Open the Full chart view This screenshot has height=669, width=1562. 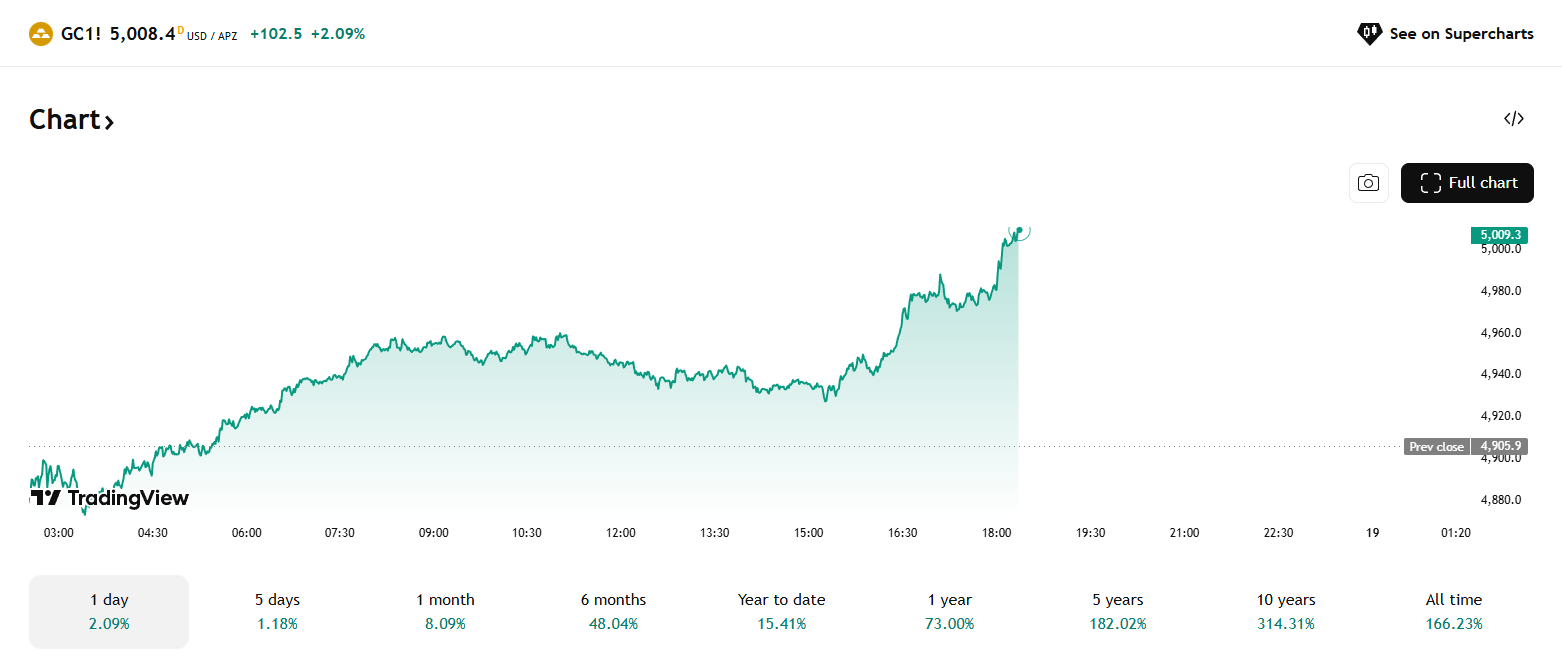click(x=1466, y=183)
